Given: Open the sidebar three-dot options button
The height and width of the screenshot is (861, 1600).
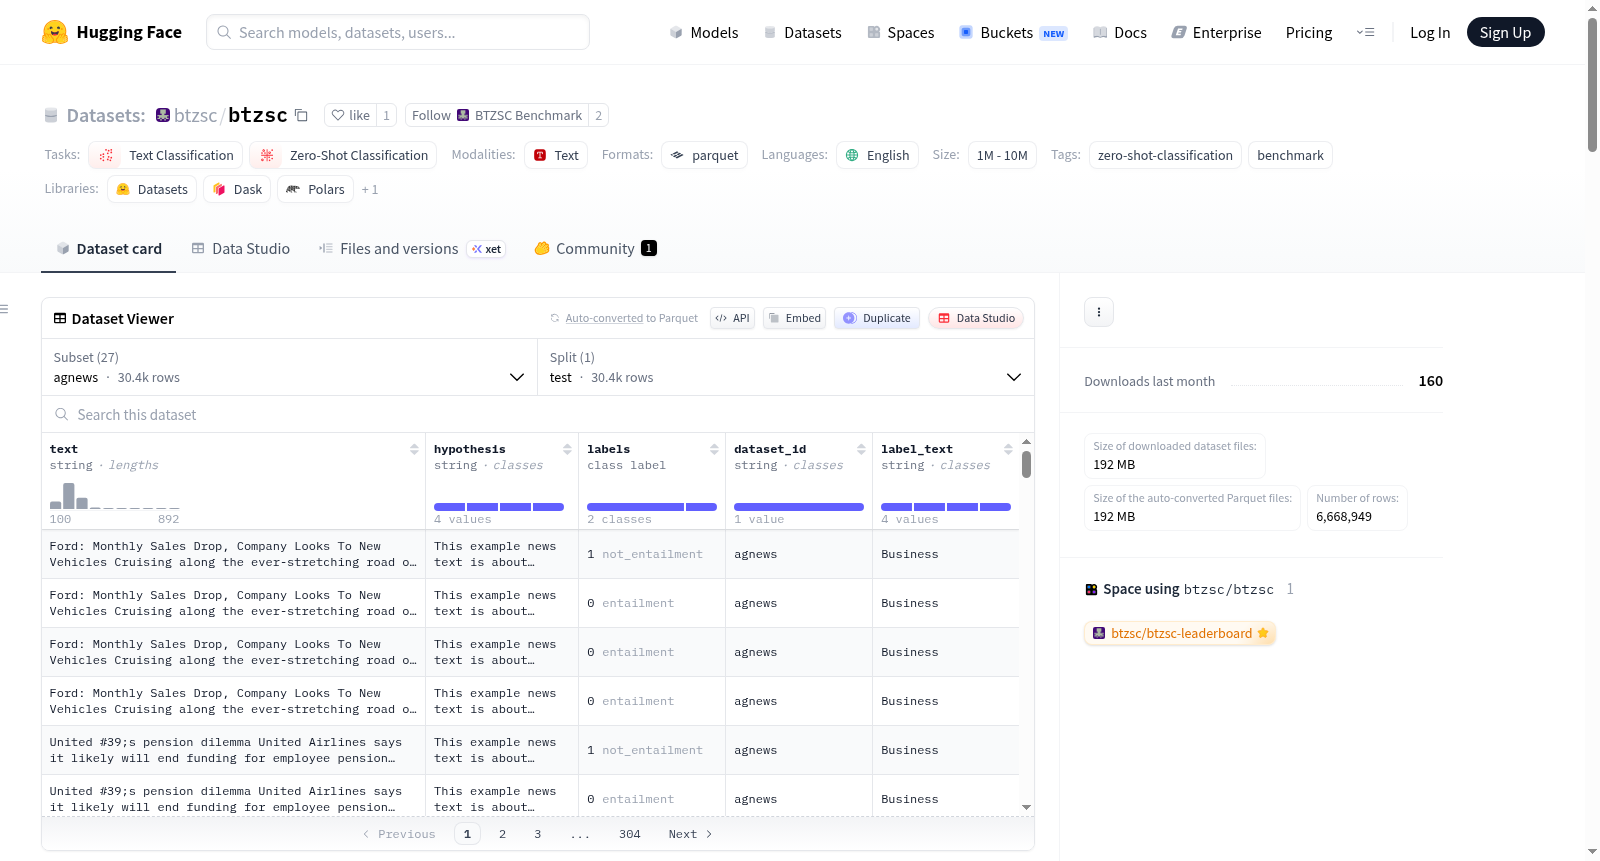Looking at the screenshot, I should pos(1099,312).
